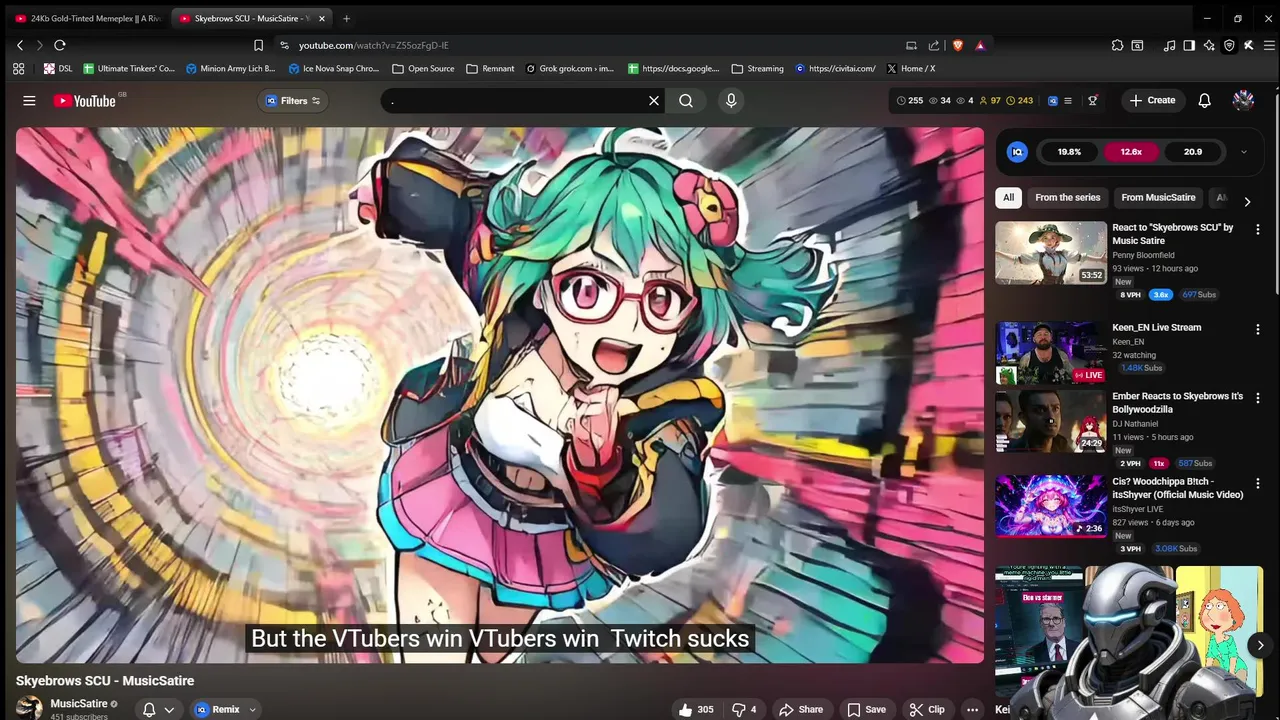
Task: Click the 12.6x vidIQ multiplier pill
Action: click(x=1131, y=152)
